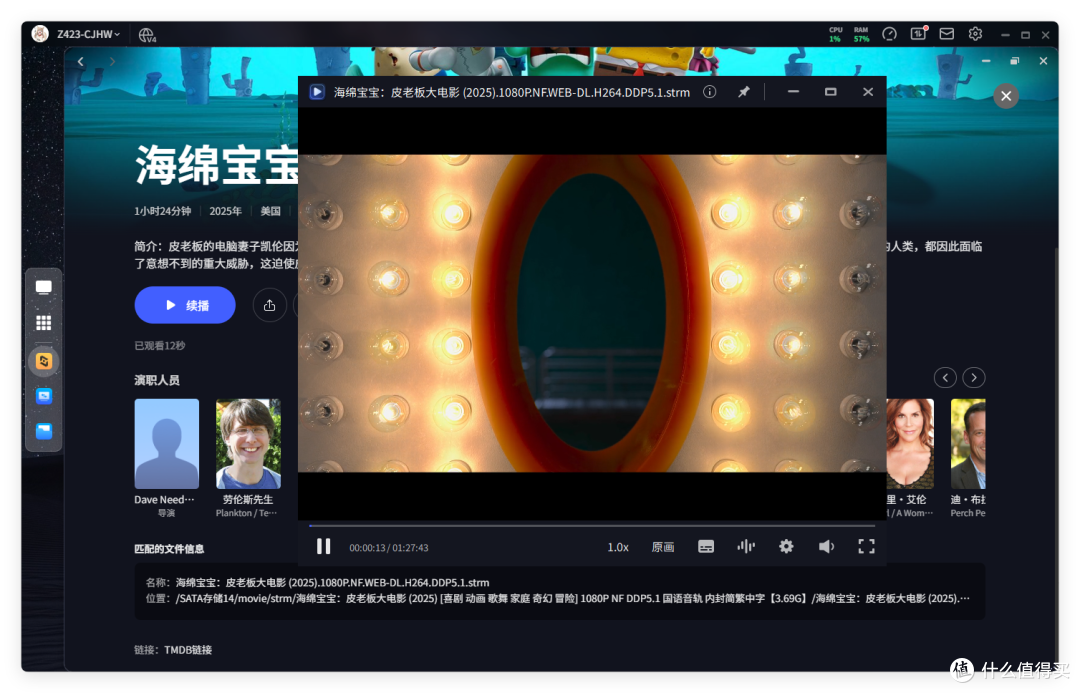The image size is (1080, 693).
Task: Change video quality 原画 setting
Action: click(x=663, y=547)
